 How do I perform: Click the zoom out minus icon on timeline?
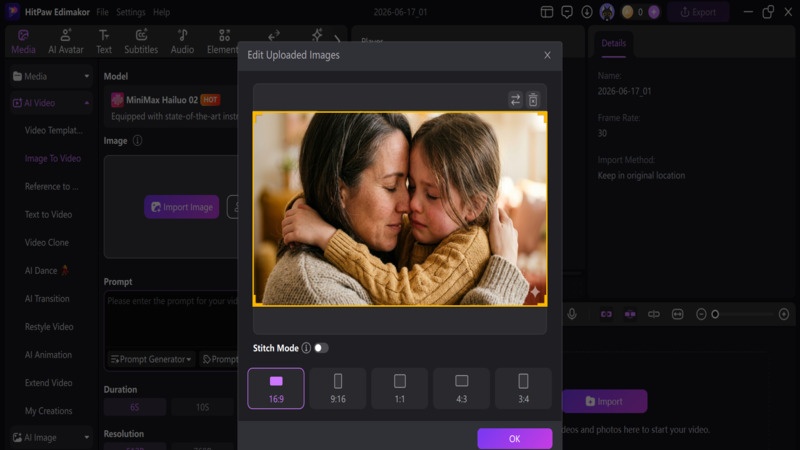point(702,314)
